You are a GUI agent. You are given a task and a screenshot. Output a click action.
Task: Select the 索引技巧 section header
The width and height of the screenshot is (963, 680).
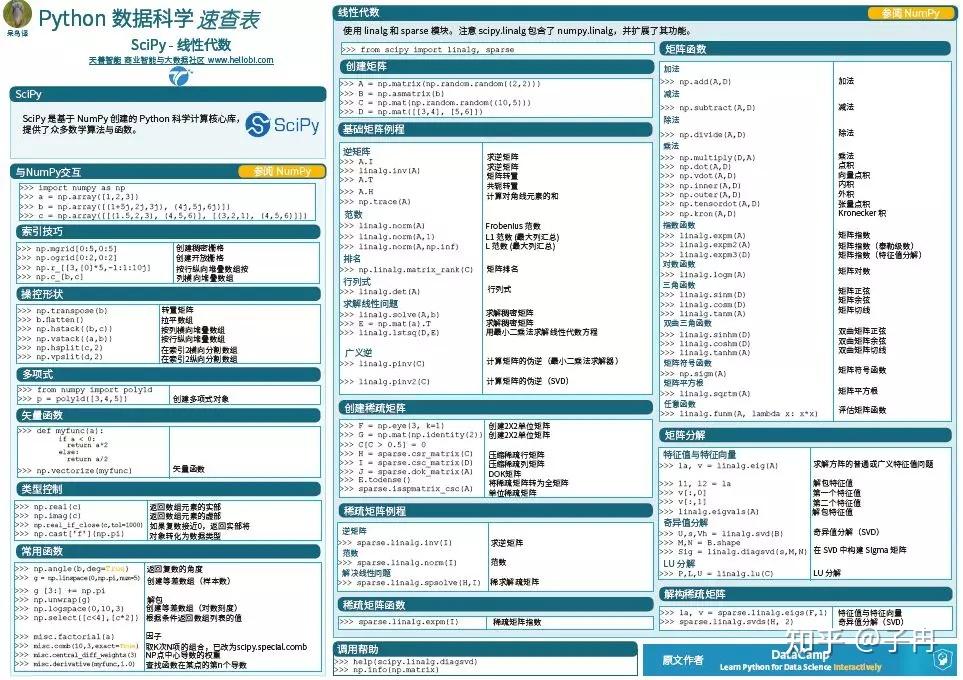tap(168, 232)
